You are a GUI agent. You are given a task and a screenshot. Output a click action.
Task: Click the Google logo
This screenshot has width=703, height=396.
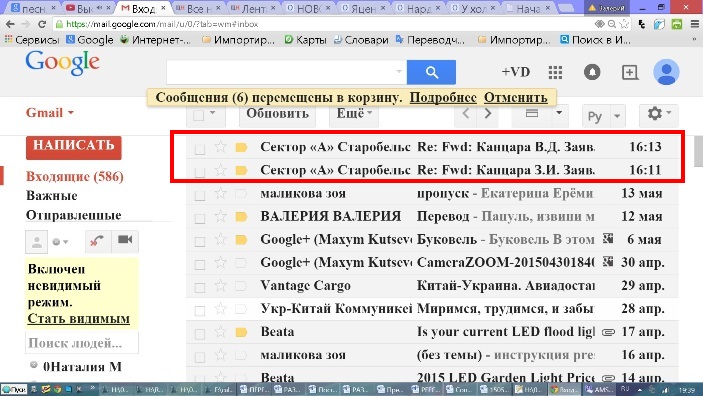pos(62,63)
